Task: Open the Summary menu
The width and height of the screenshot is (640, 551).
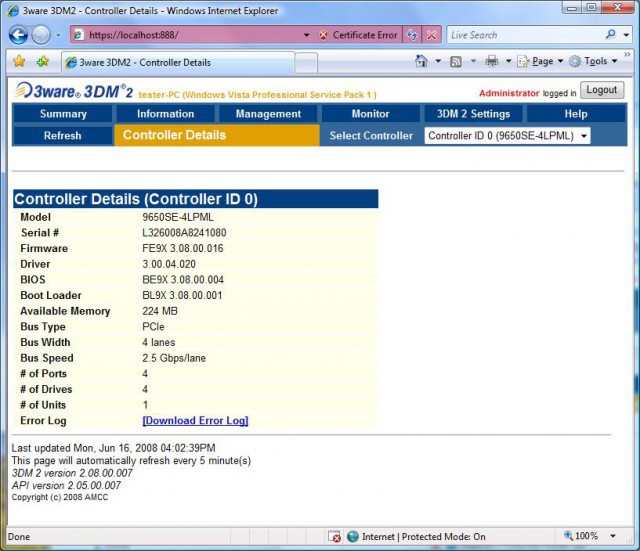Action: tap(63, 114)
